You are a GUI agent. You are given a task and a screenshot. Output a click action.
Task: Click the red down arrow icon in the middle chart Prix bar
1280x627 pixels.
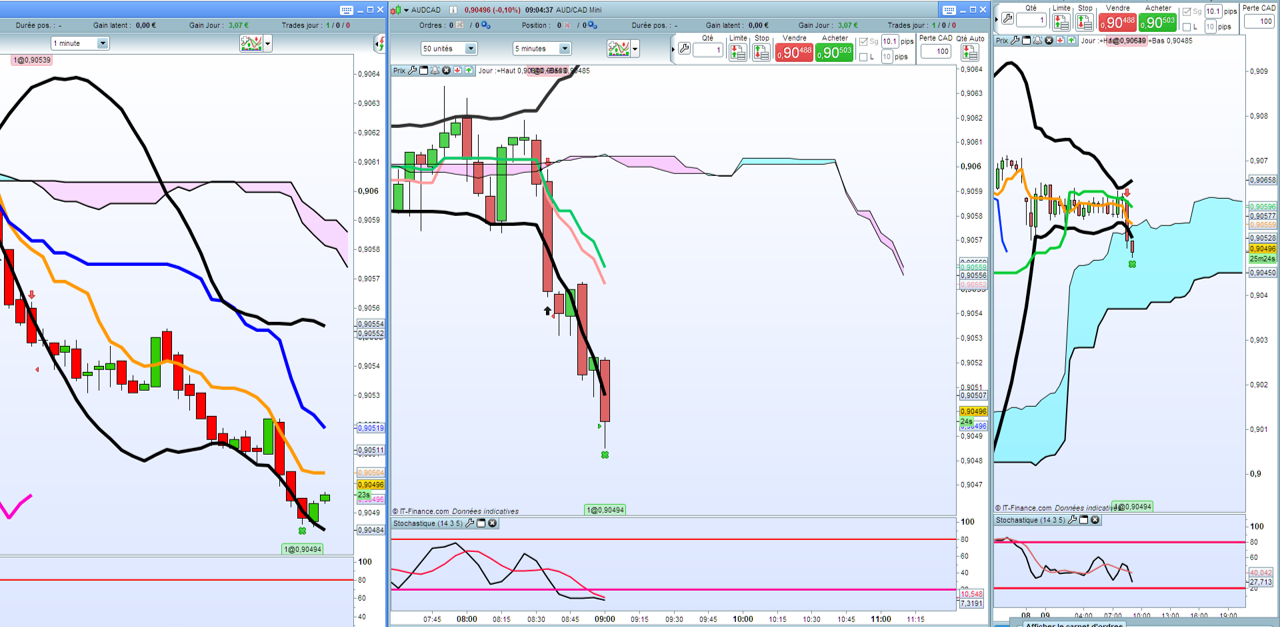point(457,71)
